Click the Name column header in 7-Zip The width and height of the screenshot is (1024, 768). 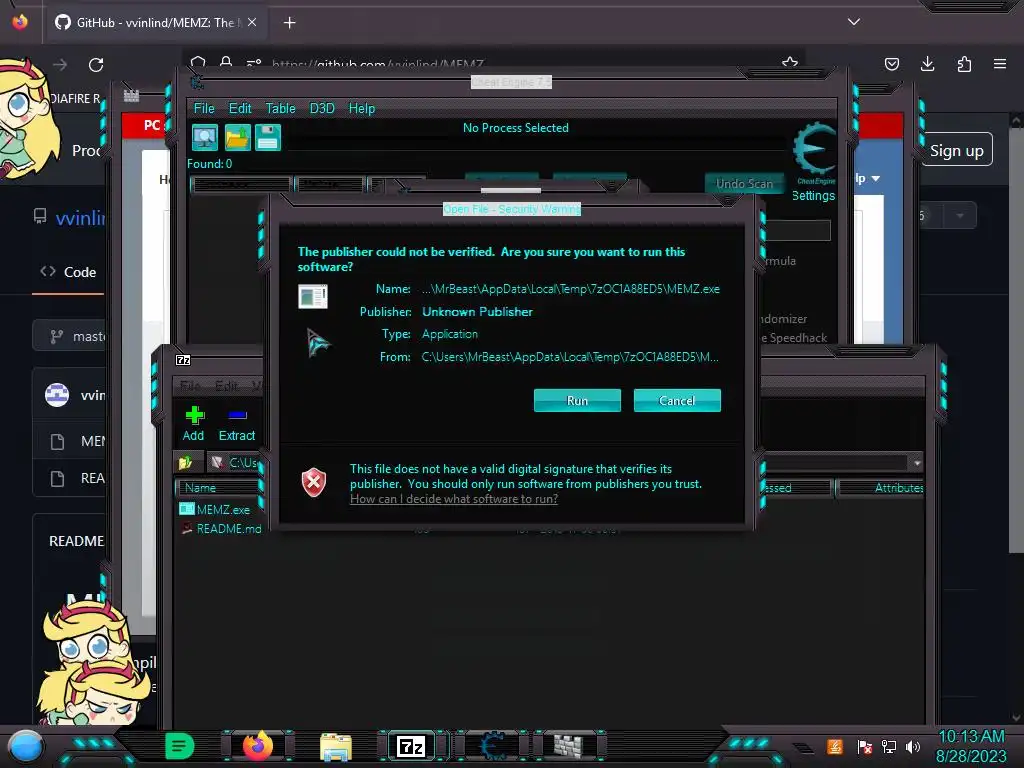[218, 488]
